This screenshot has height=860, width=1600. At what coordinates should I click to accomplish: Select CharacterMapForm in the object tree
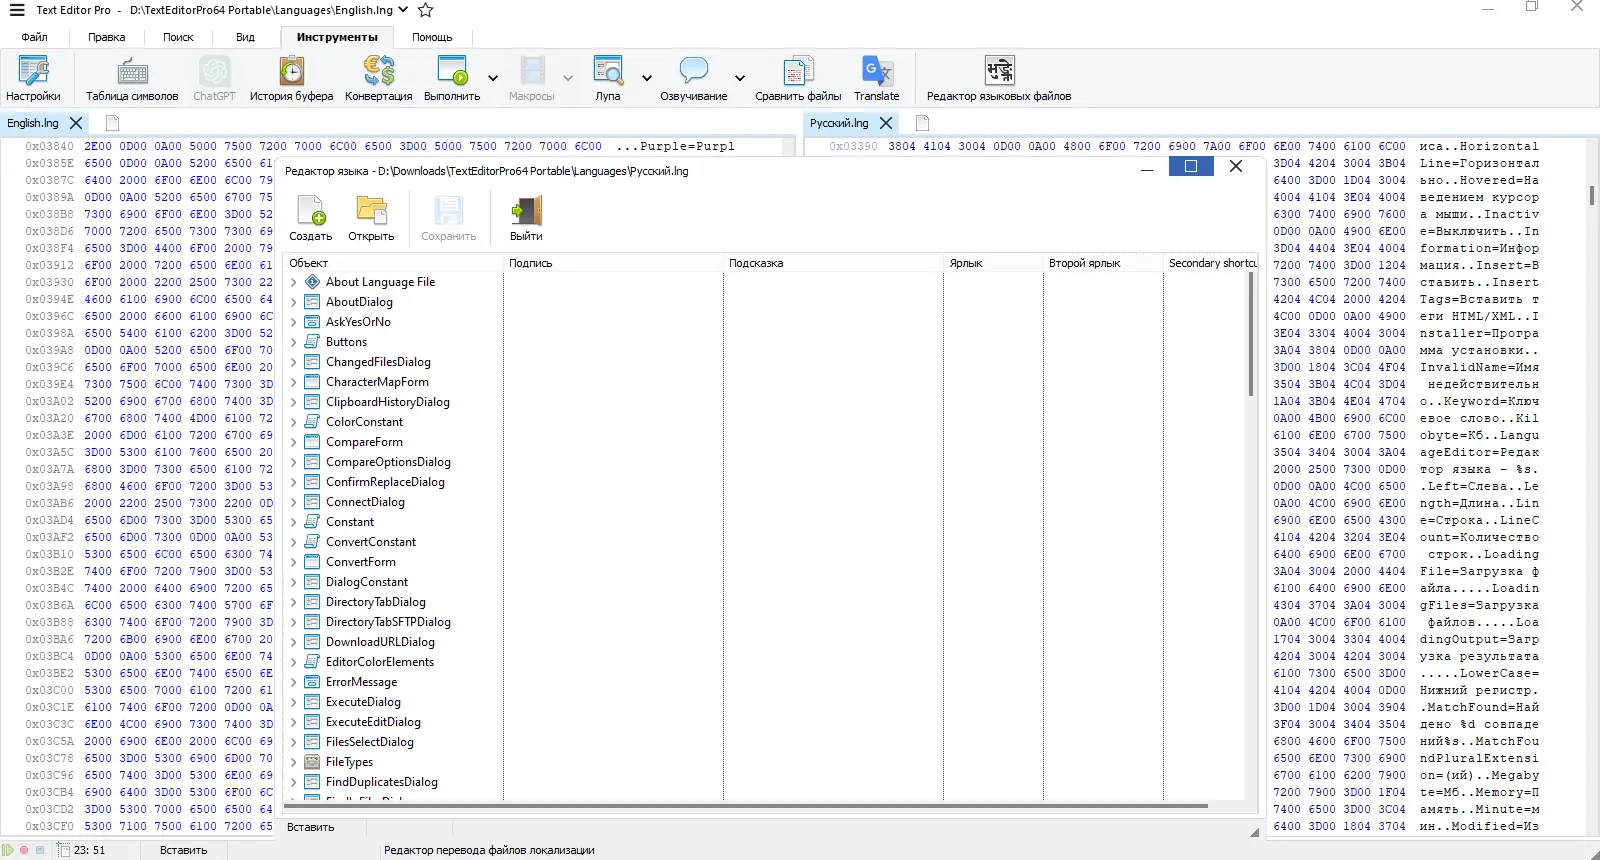(377, 382)
